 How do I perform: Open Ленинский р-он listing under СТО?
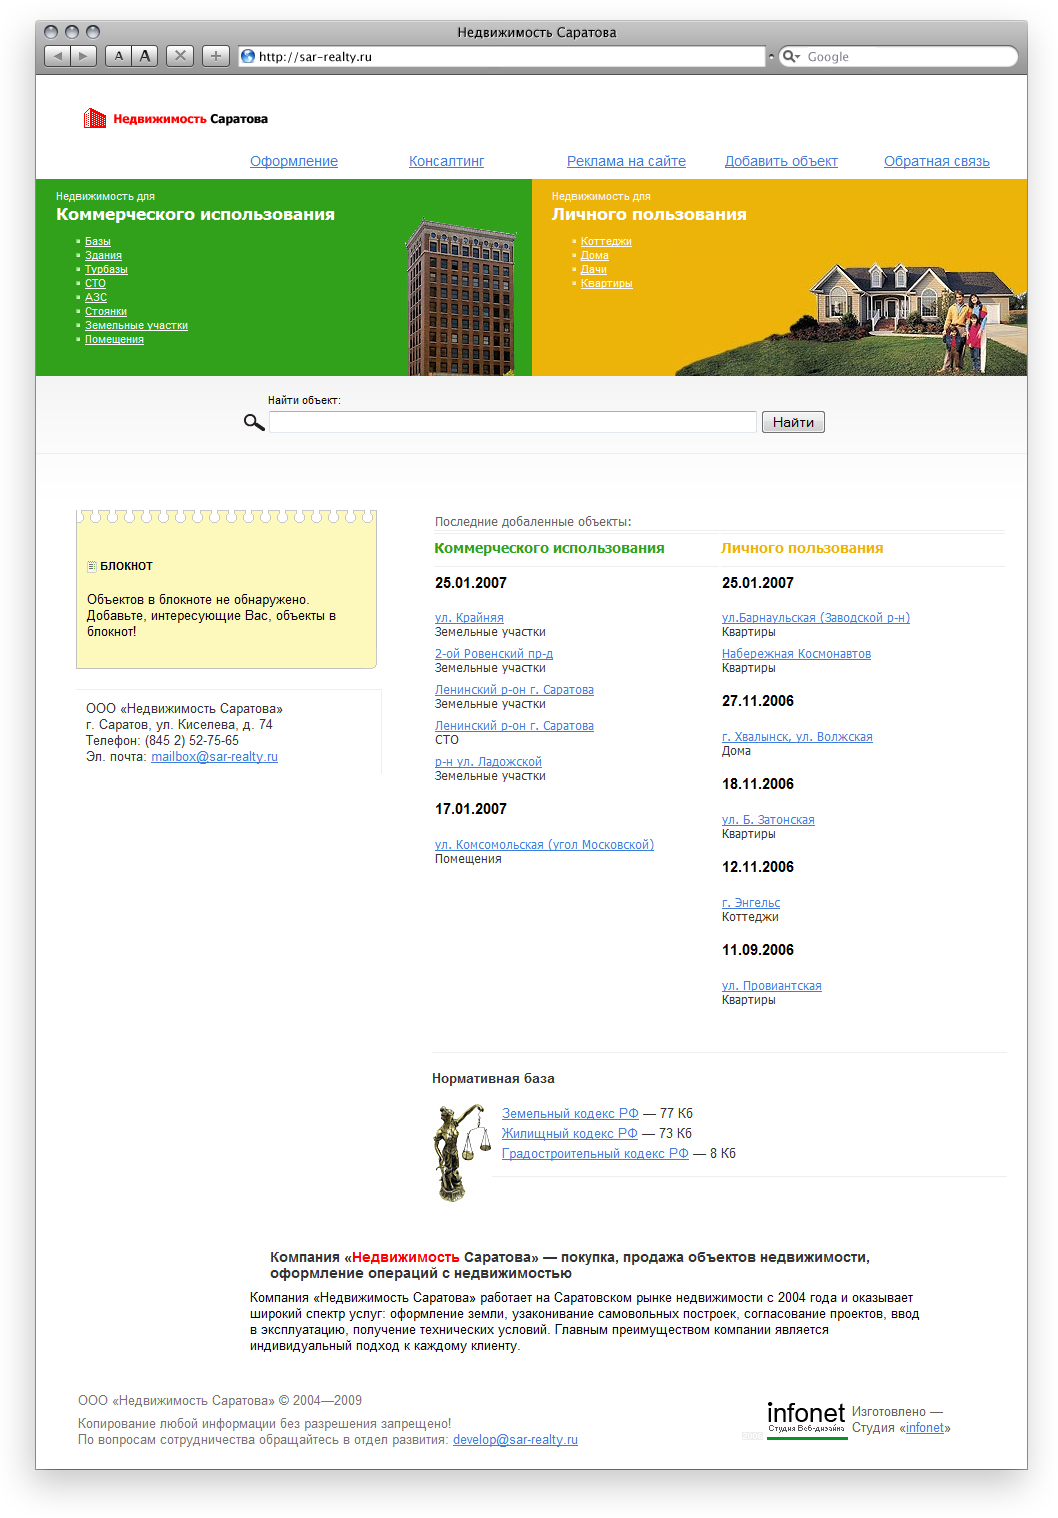tap(514, 726)
